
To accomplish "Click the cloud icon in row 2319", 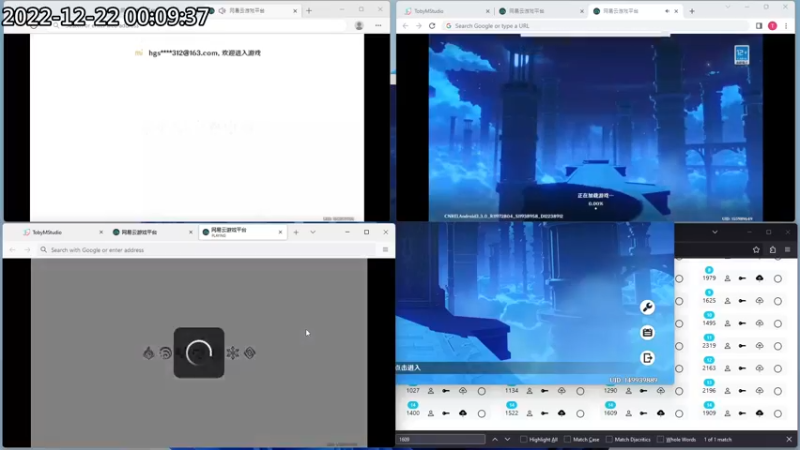I will pos(760,345).
